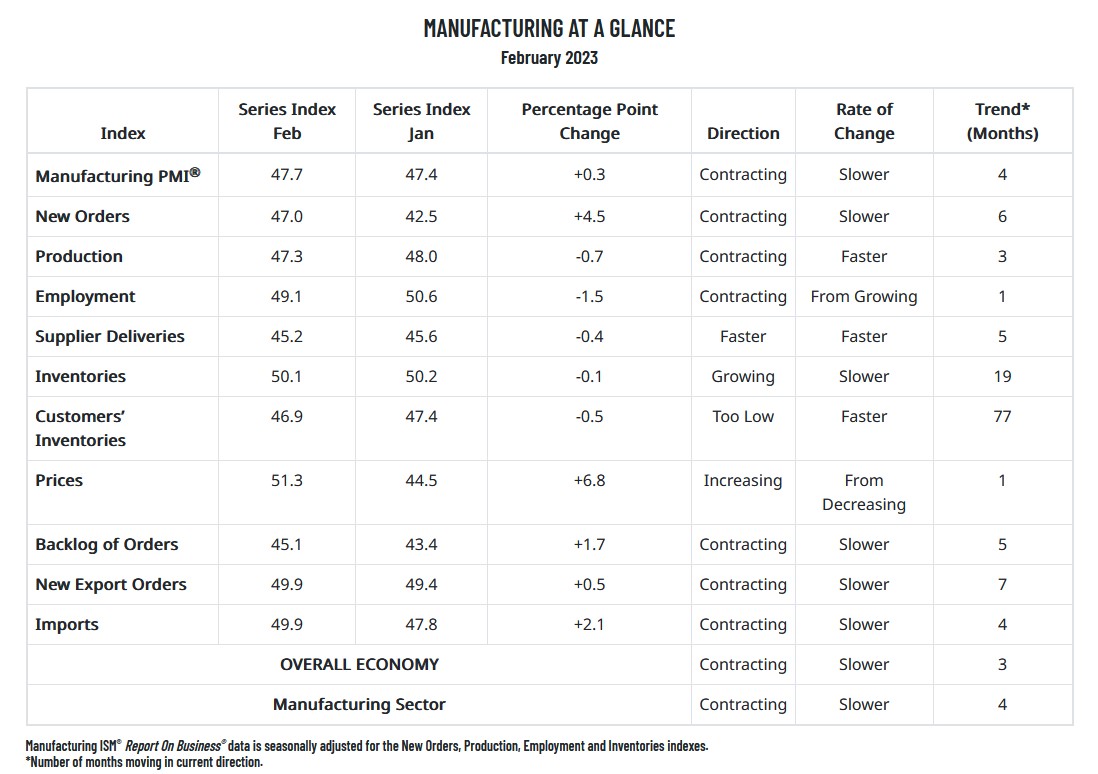
Task: Click the Manufacturing at a Glance title
Action: tap(549, 28)
